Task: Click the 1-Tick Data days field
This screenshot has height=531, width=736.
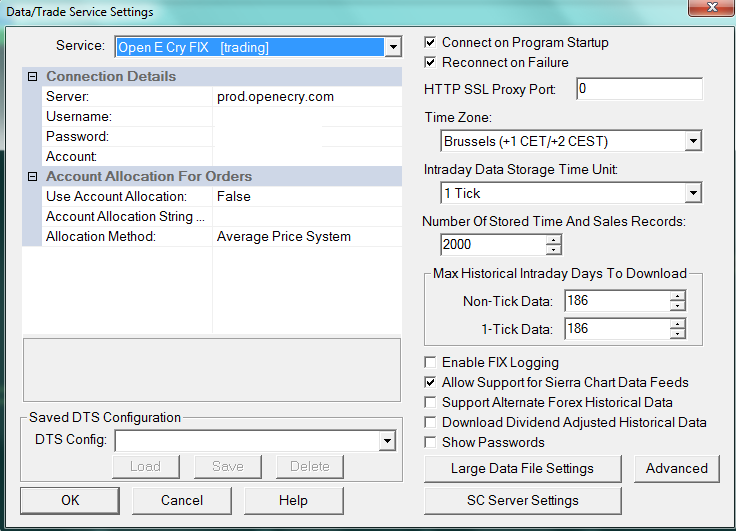Action: pos(617,329)
